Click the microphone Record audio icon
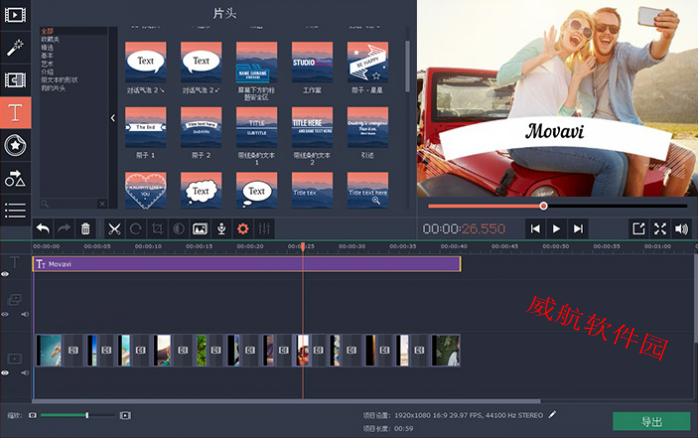This screenshot has width=698, height=438. pyautogui.click(x=221, y=229)
